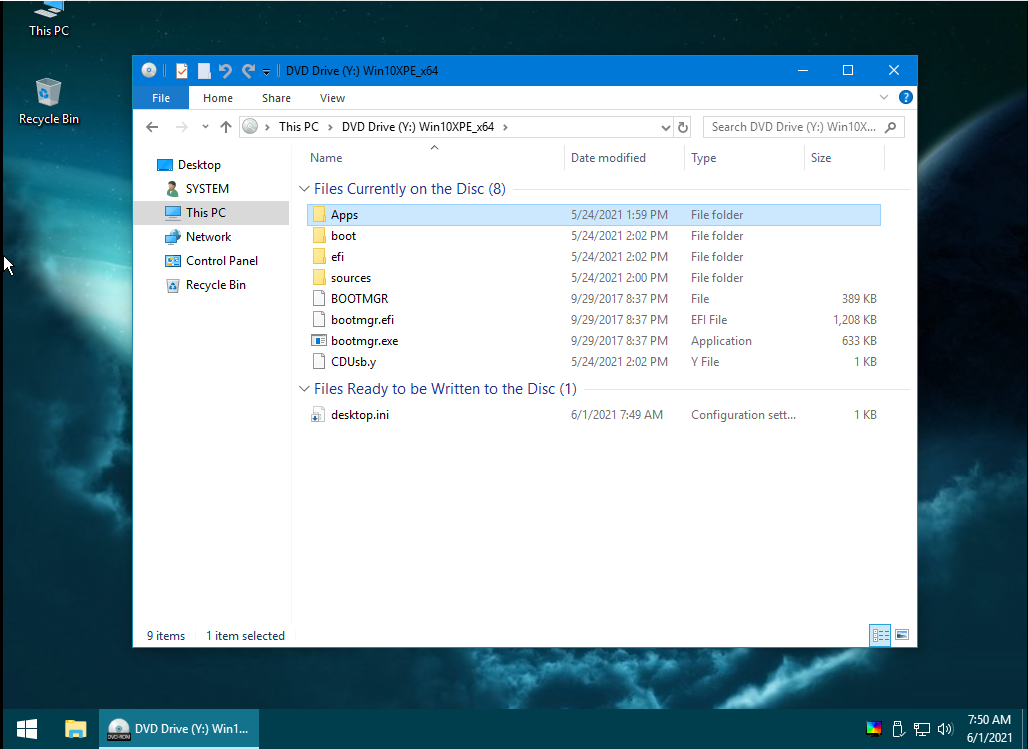Select the CDUsb.y file
Screen dimensions: 1028x749
[x=593, y=361]
